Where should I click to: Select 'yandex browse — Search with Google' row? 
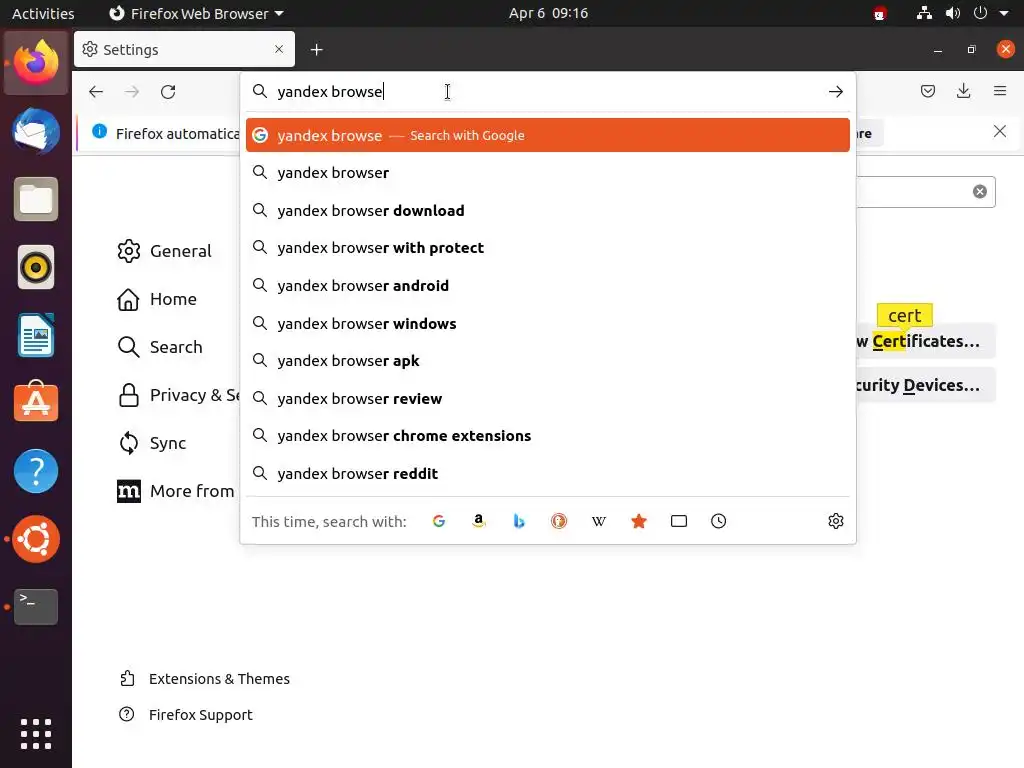coord(547,135)
